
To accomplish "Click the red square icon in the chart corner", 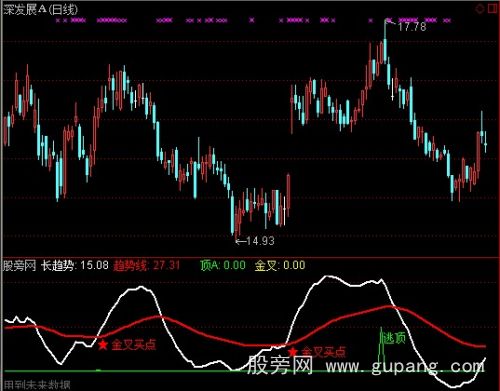I will click(492, 8).
